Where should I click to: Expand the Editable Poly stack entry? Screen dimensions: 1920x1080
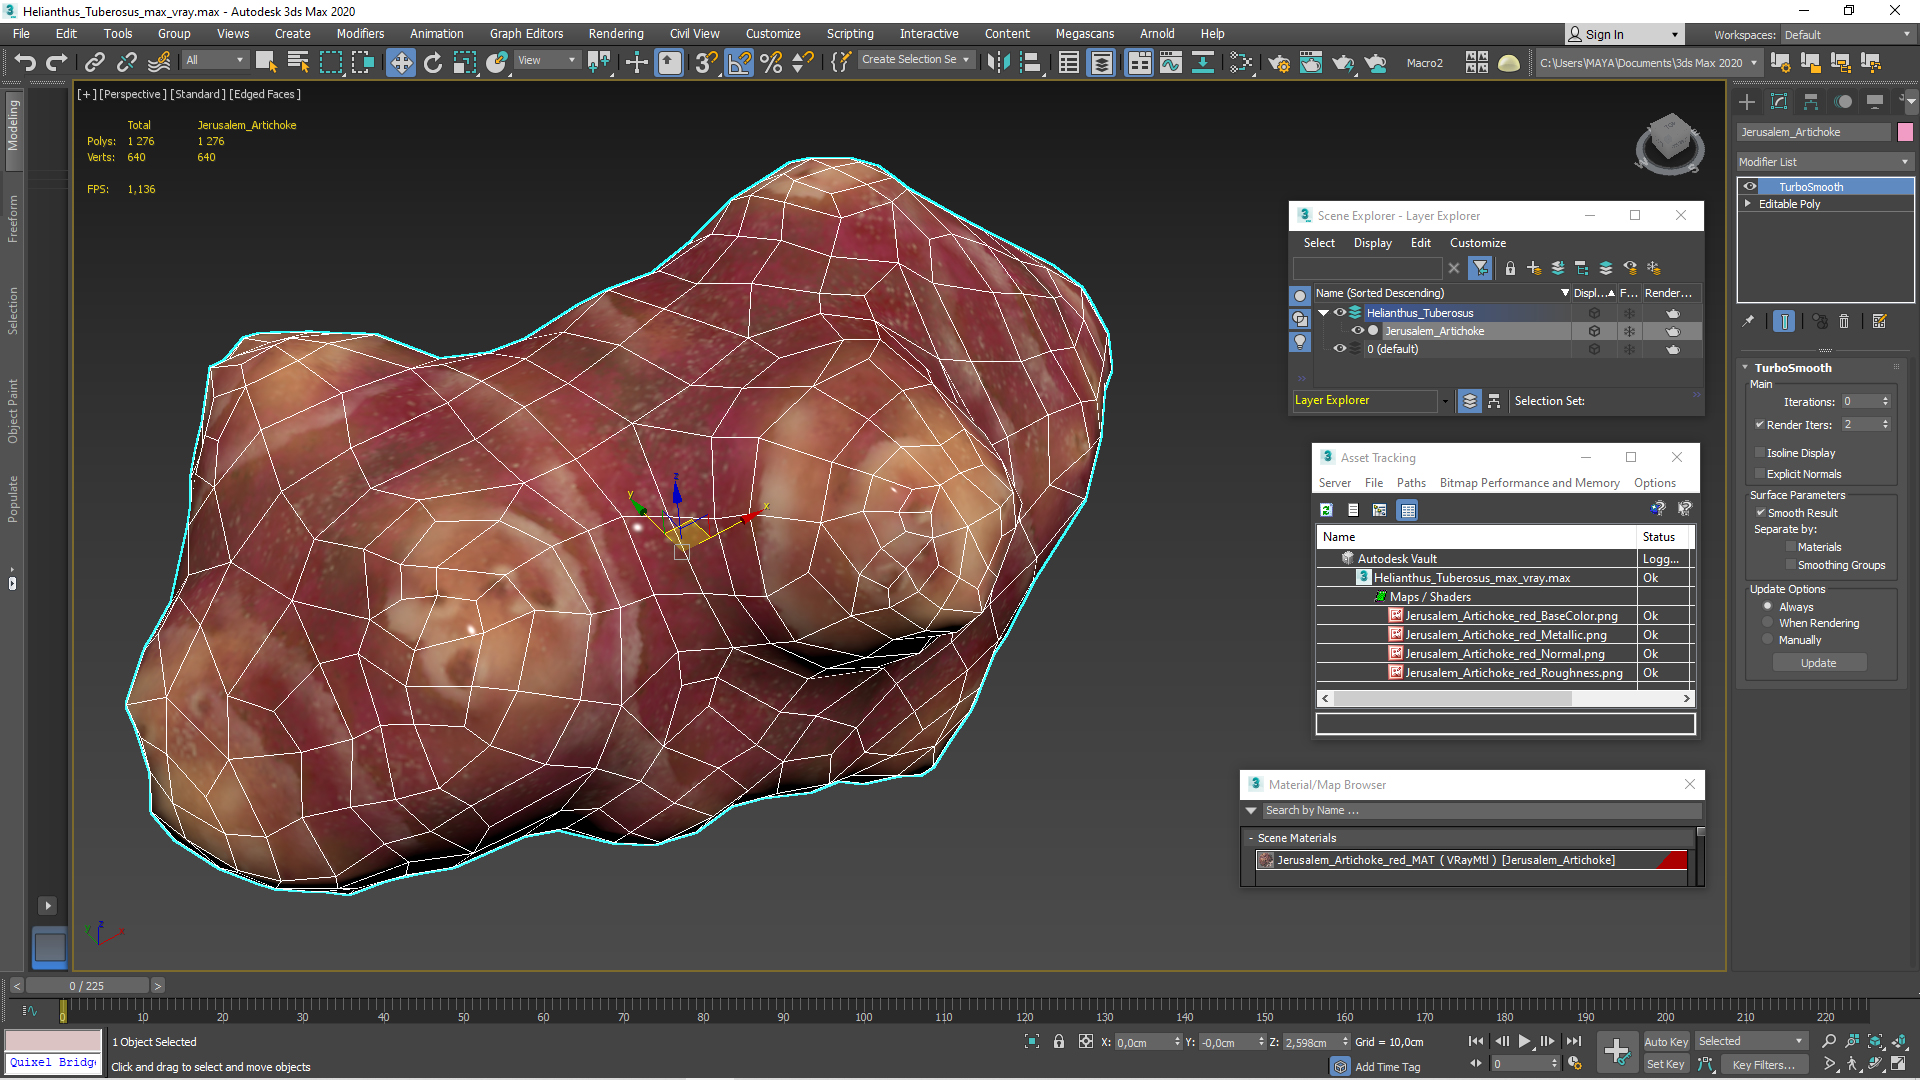pos(1748,203)
